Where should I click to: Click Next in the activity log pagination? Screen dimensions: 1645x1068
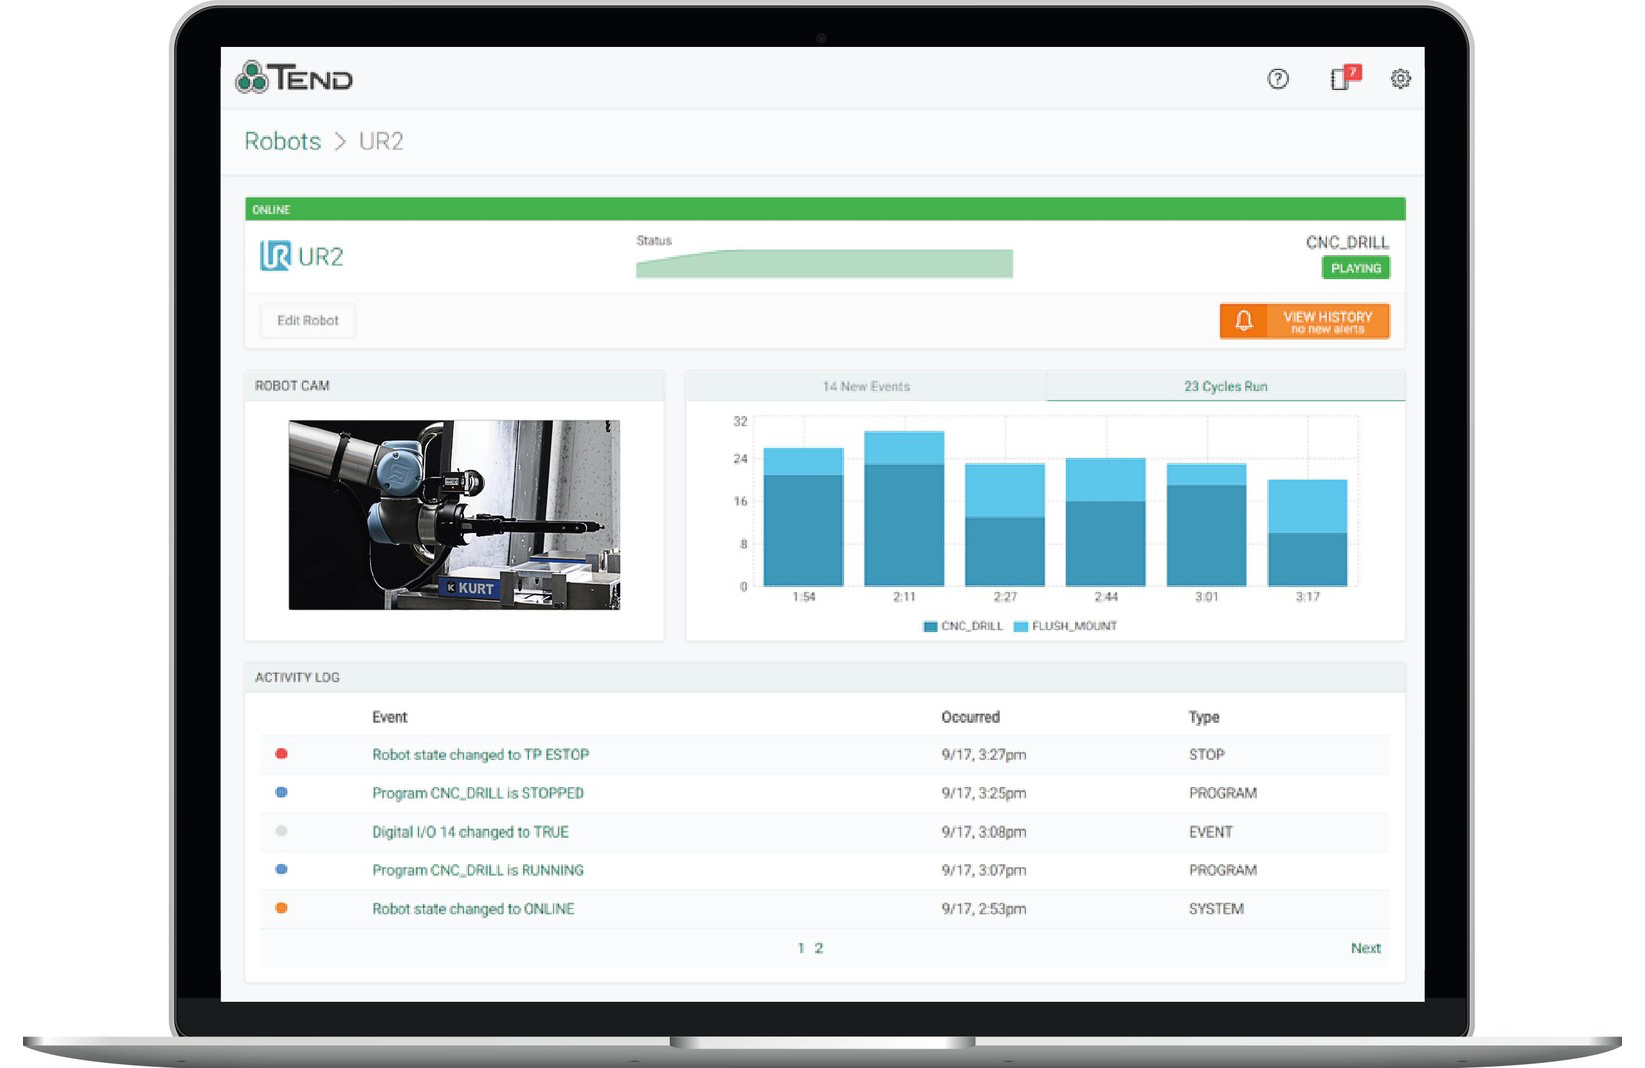pyautogui.click(x=1366, y=947)
